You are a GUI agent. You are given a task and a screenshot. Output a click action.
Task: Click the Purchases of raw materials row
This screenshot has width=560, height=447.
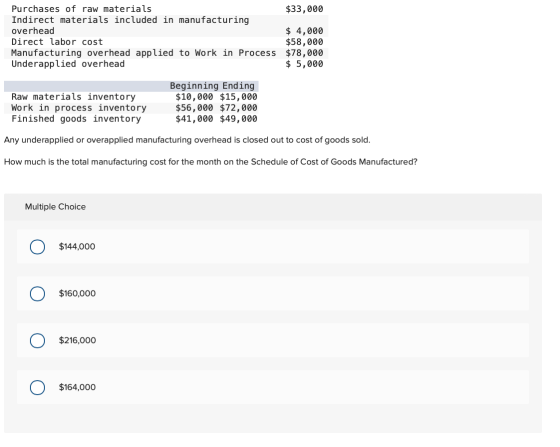[x=166, y=9]
